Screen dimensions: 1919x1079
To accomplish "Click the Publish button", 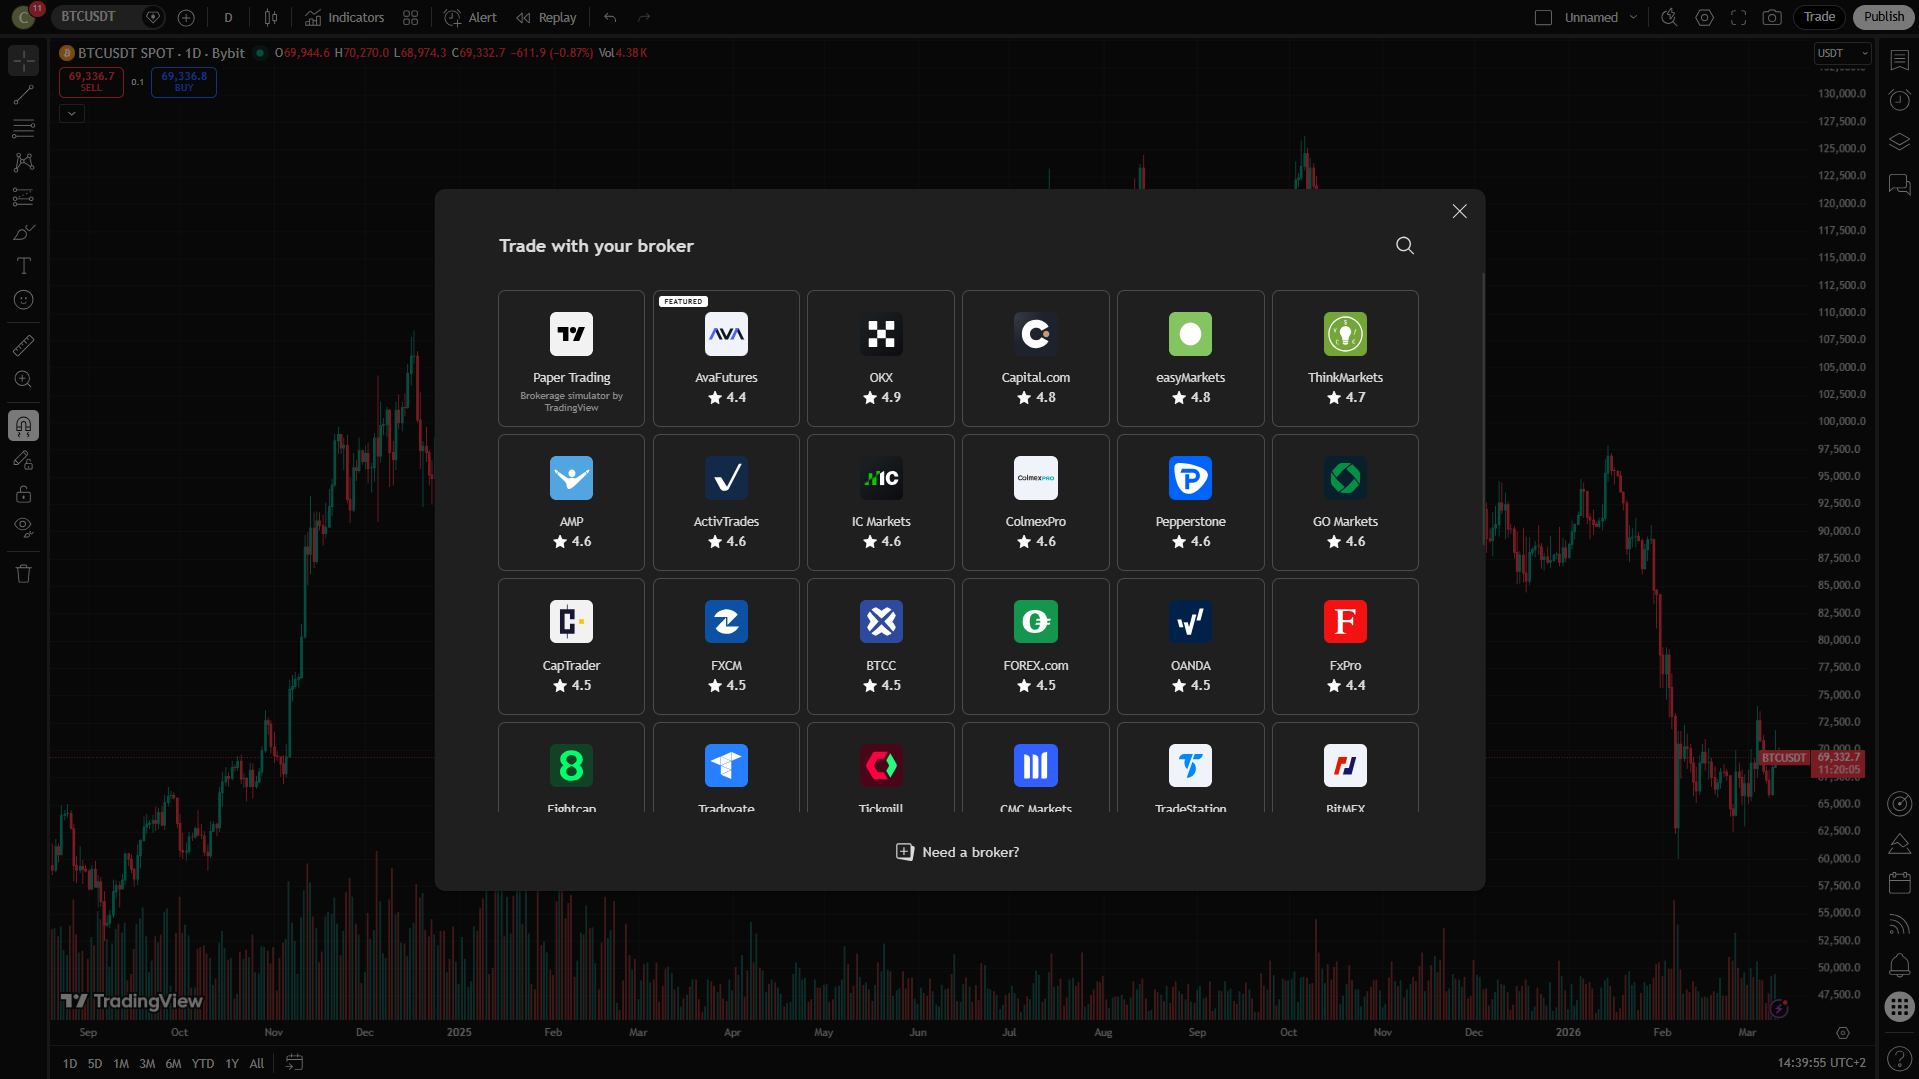I will pos(1883,17).
